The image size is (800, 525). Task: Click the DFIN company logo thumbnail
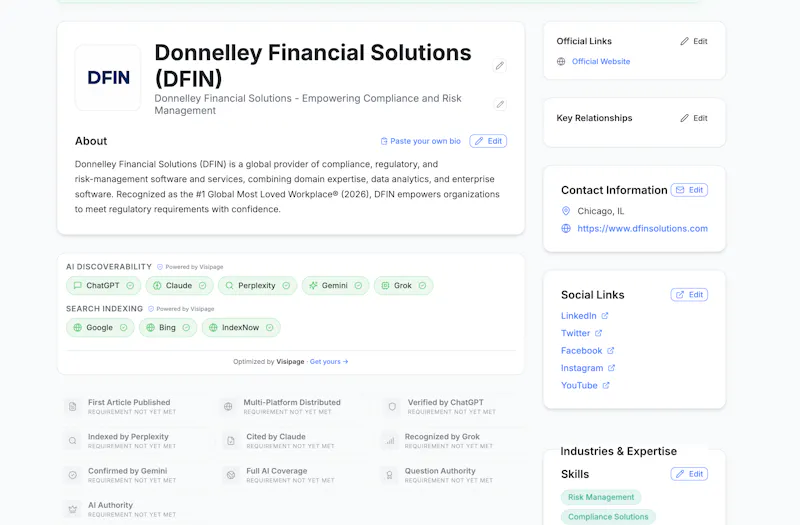coord(108,78)
